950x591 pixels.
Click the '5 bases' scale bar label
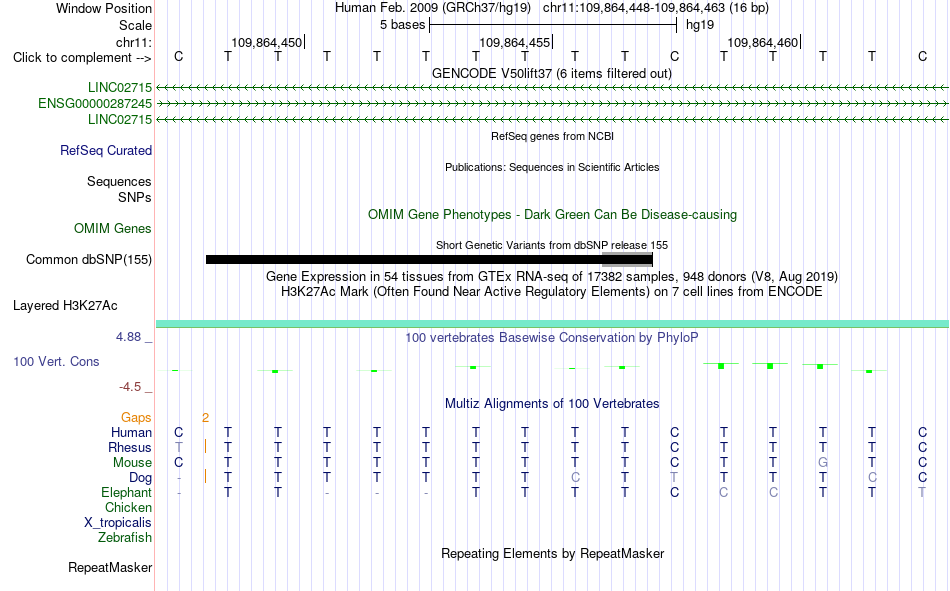pos(402,25)
